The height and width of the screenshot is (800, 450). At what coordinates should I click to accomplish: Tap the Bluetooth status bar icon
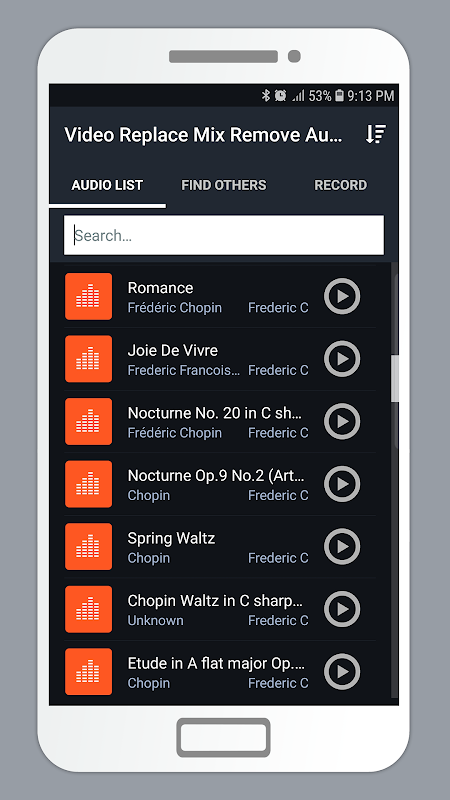(265, 95)
